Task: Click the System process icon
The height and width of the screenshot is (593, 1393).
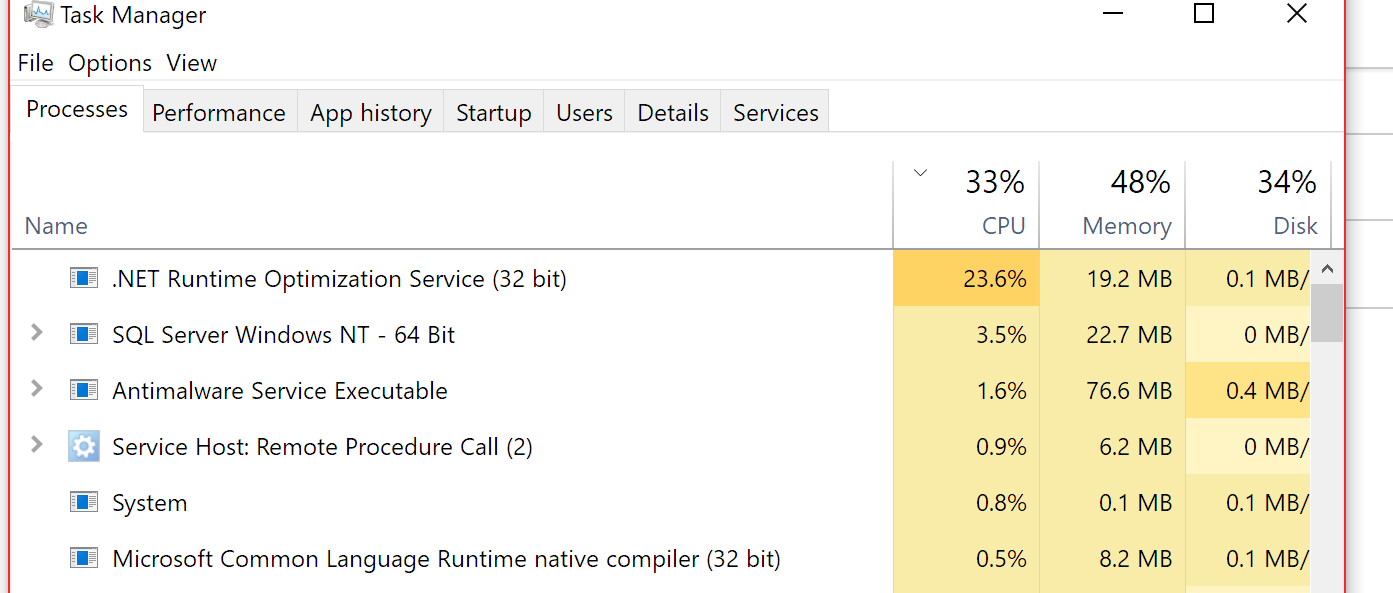Action: (x=84, y=502)
